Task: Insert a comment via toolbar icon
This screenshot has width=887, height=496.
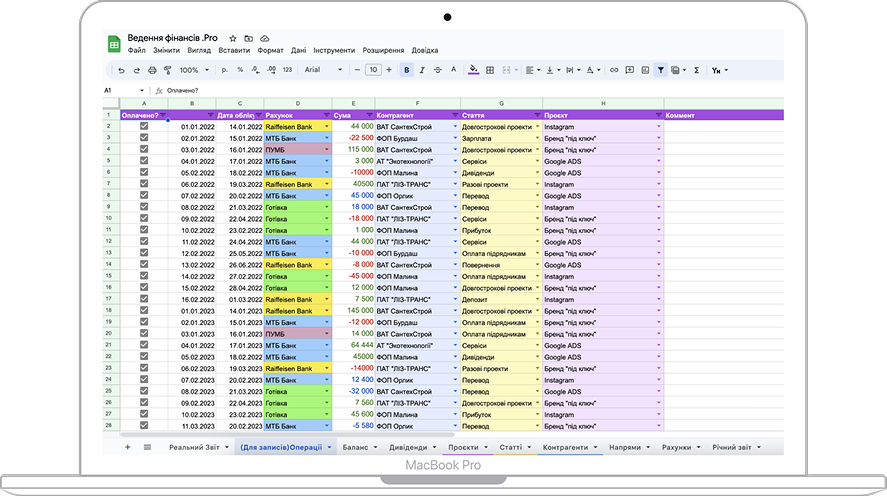Action: point(630,70)
